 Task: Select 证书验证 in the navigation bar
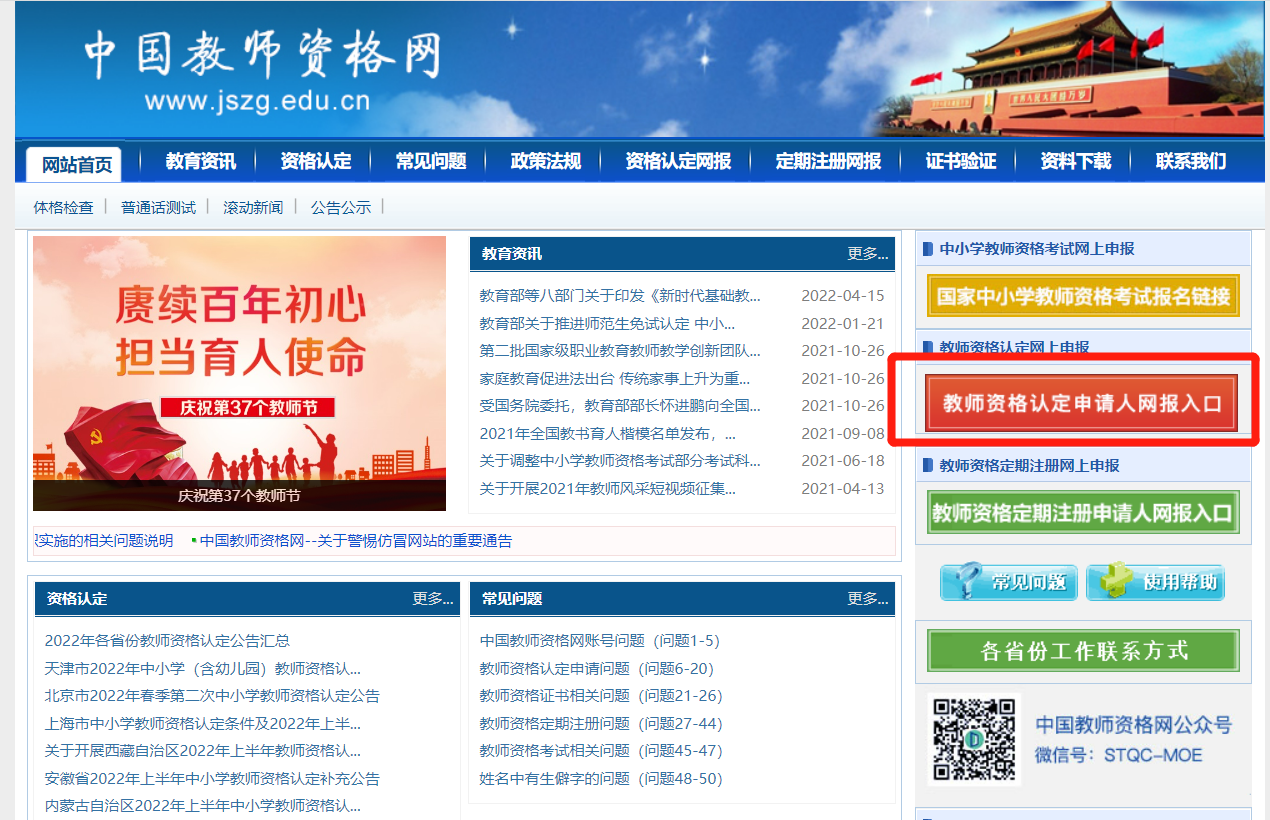point(960,161)
